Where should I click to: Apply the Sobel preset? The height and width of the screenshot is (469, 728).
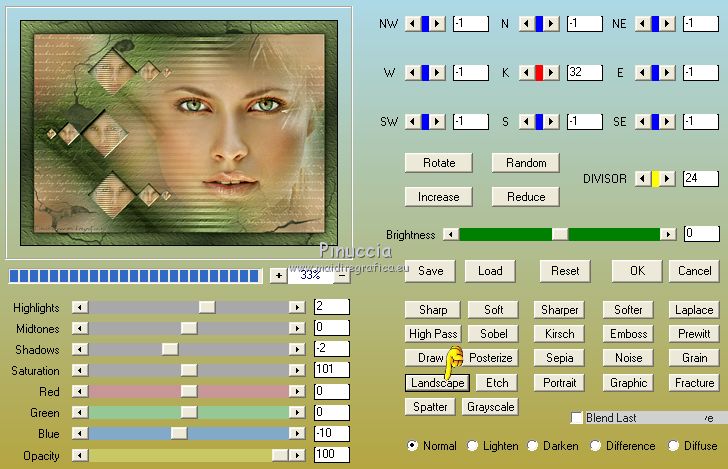pyautogui.click(x=493, y=334)
